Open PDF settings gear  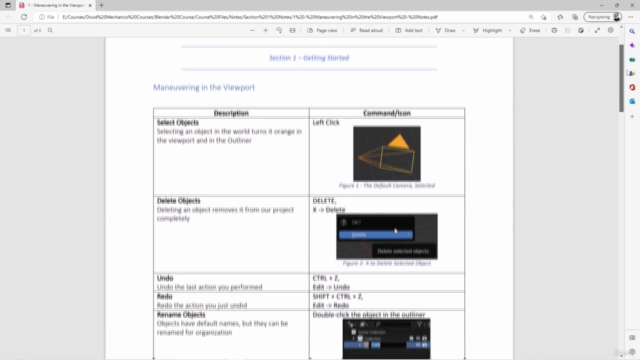(611, 31)
